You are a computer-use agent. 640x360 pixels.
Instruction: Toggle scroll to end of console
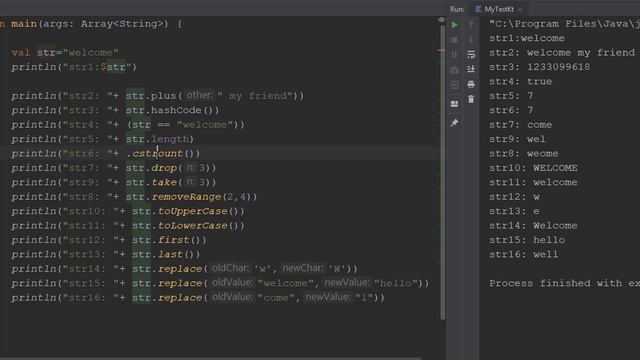point(471,69)
